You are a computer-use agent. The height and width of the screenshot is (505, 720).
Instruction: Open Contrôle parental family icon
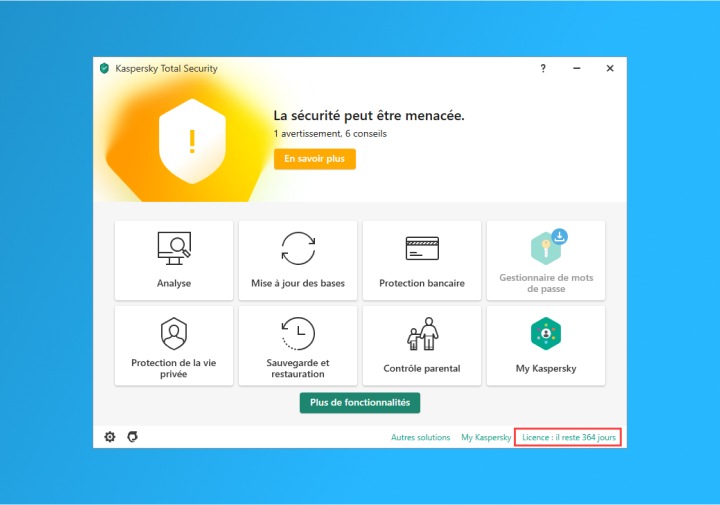coord(422,334)
